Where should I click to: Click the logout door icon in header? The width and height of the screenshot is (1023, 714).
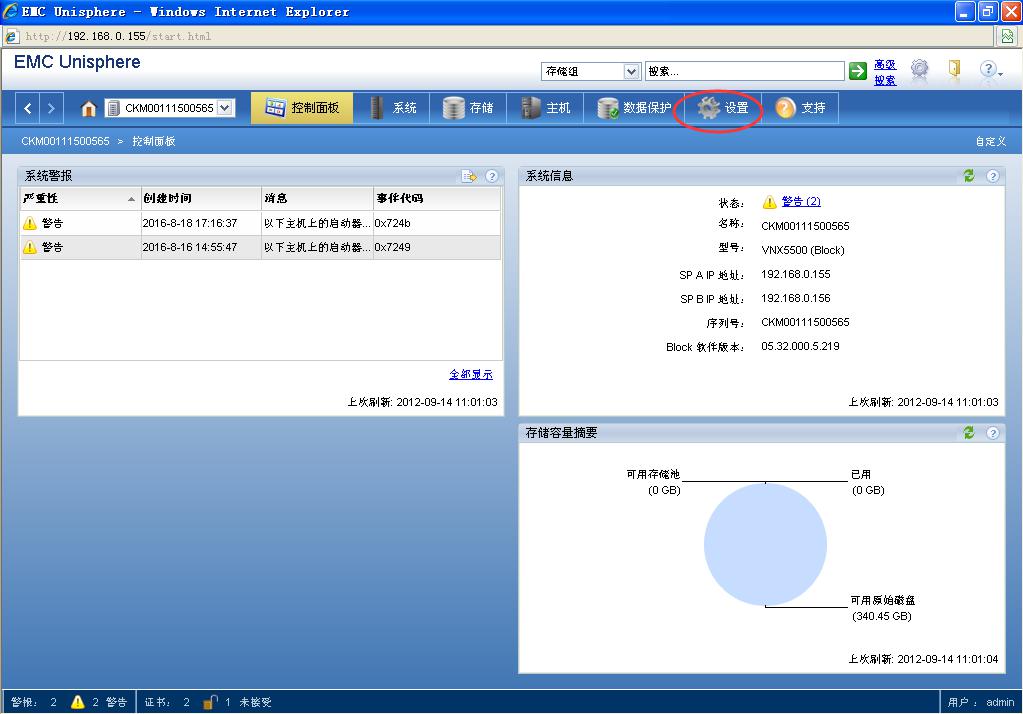[x=954, y=68]
